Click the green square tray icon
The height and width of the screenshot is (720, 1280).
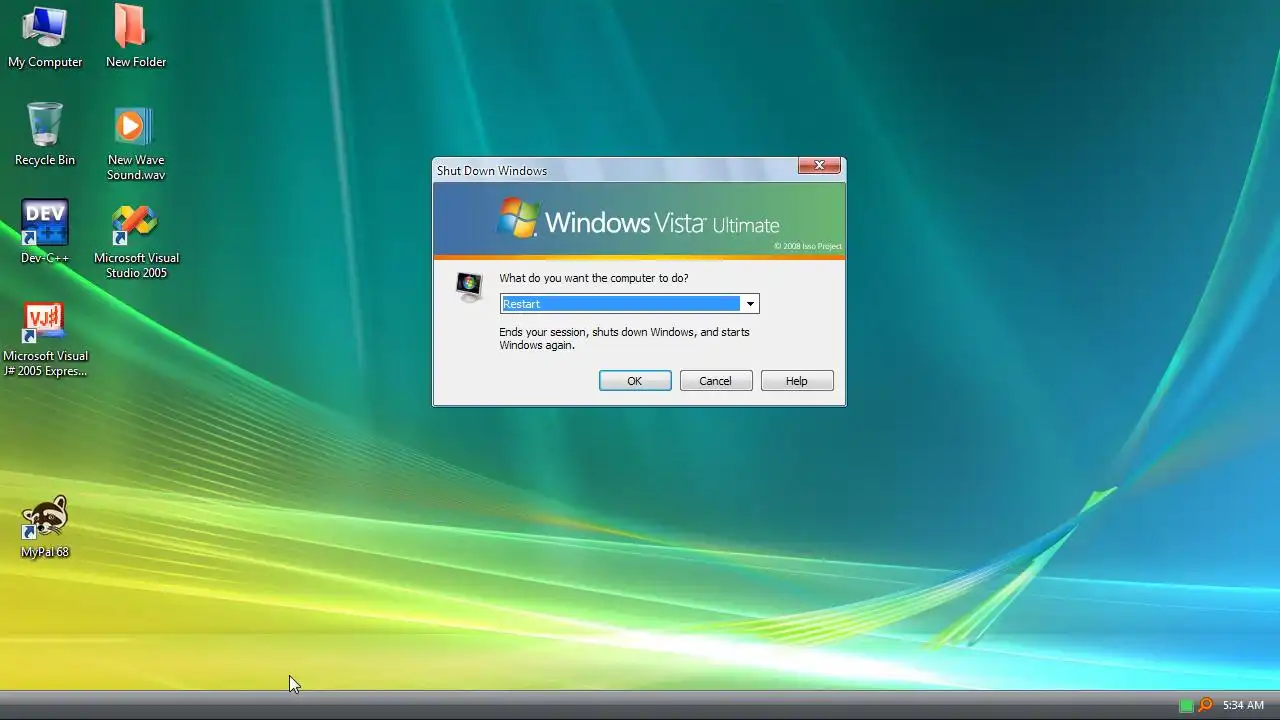tap(1186, 705)
